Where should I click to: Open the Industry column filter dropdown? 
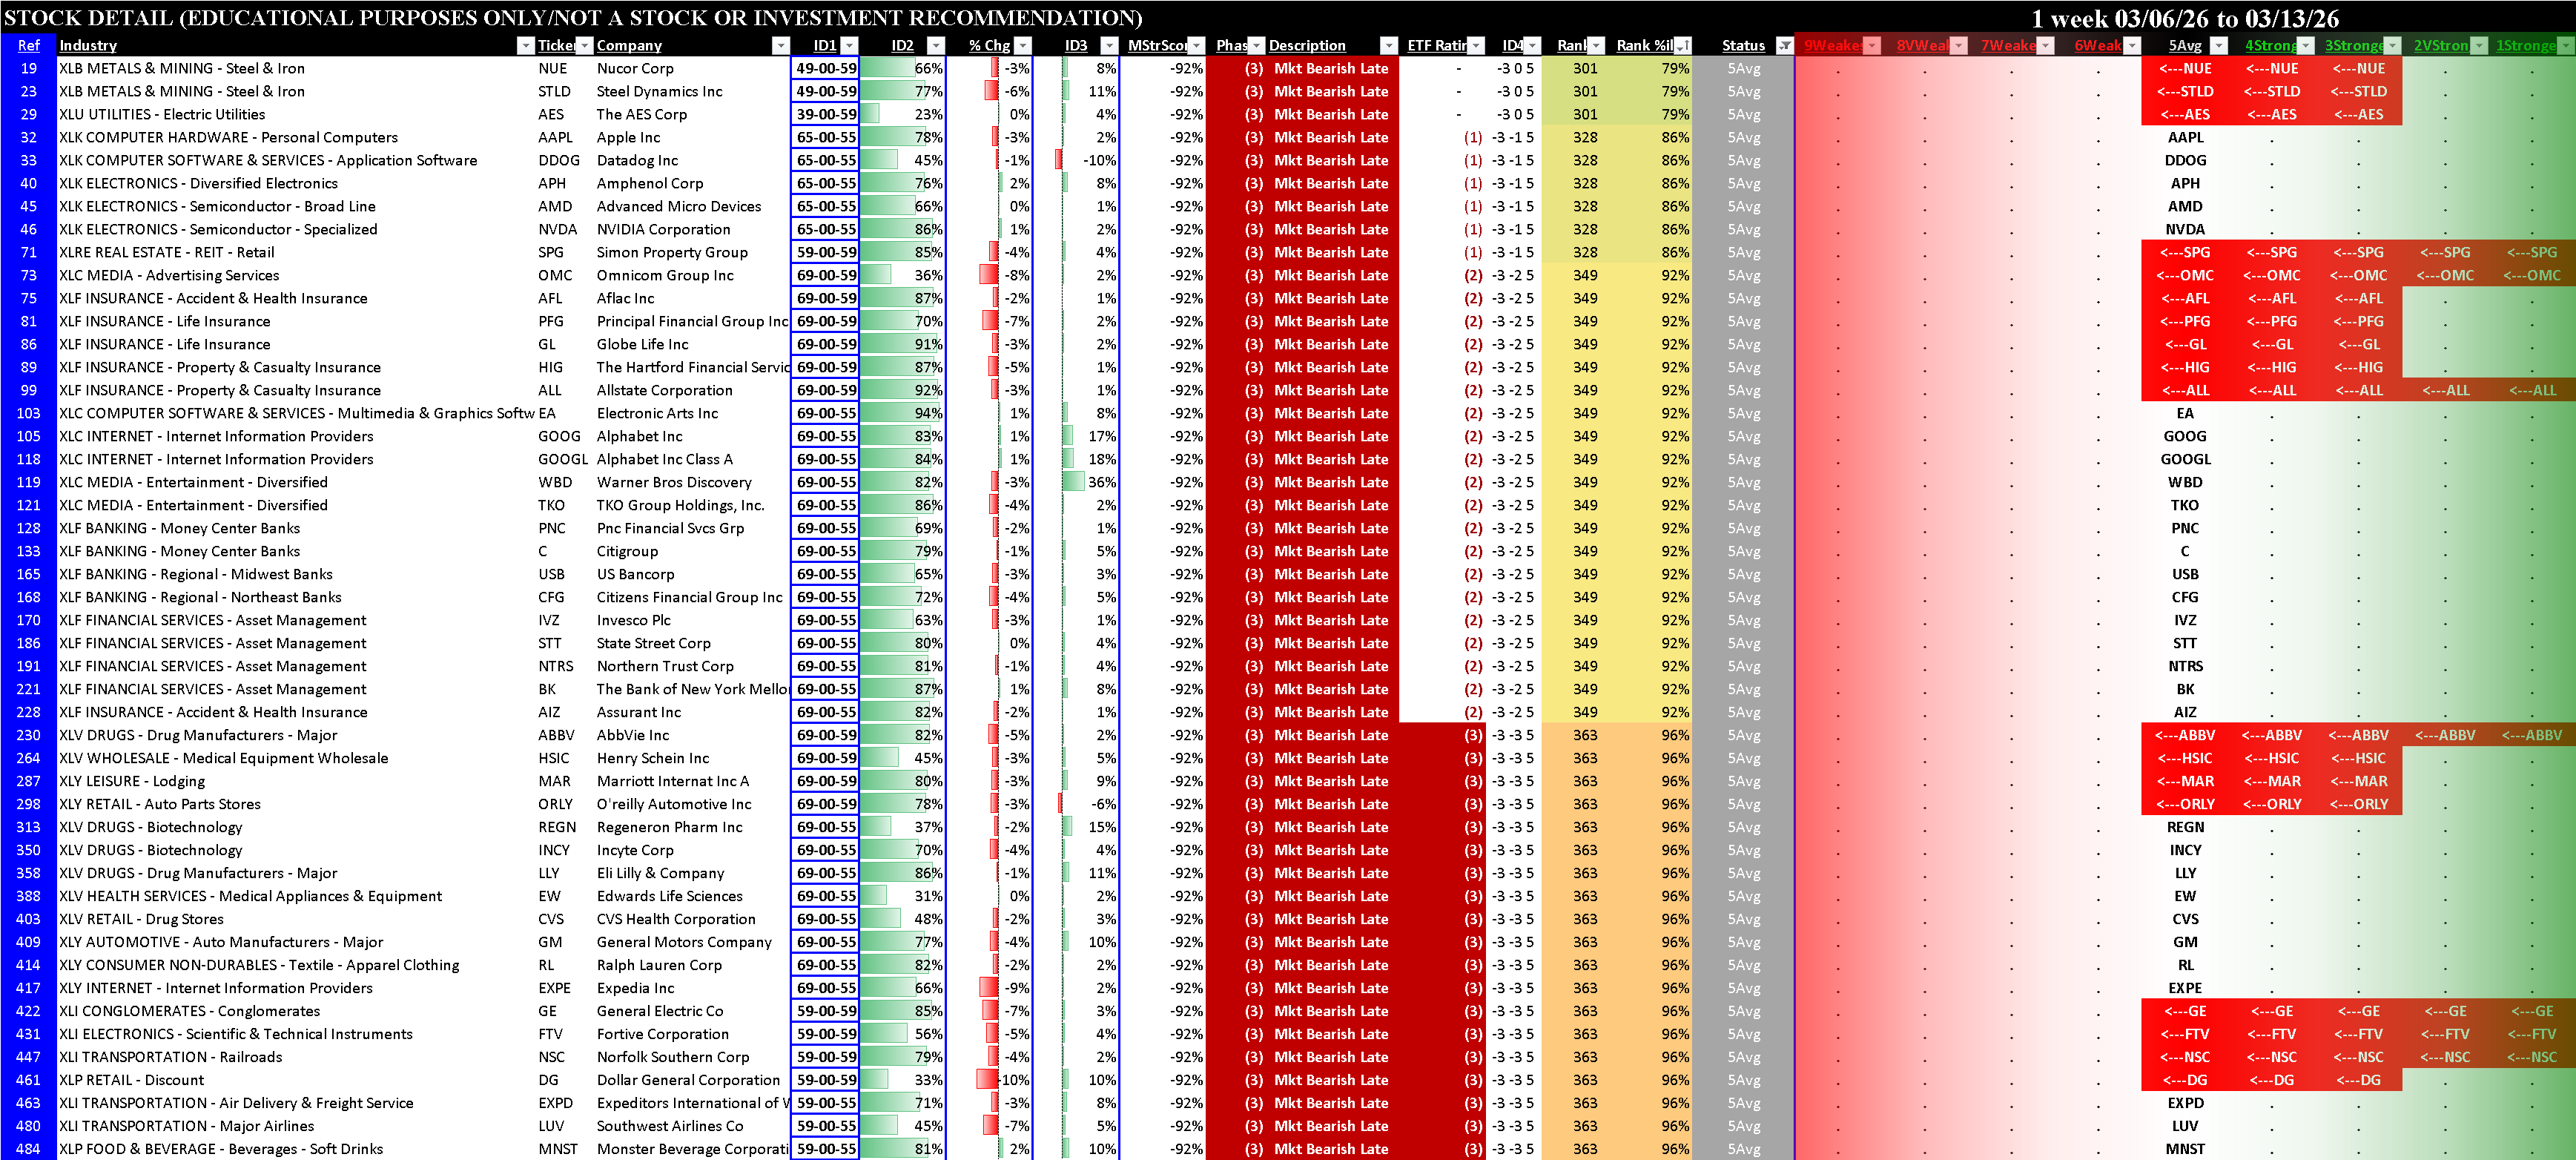(525, 45)
